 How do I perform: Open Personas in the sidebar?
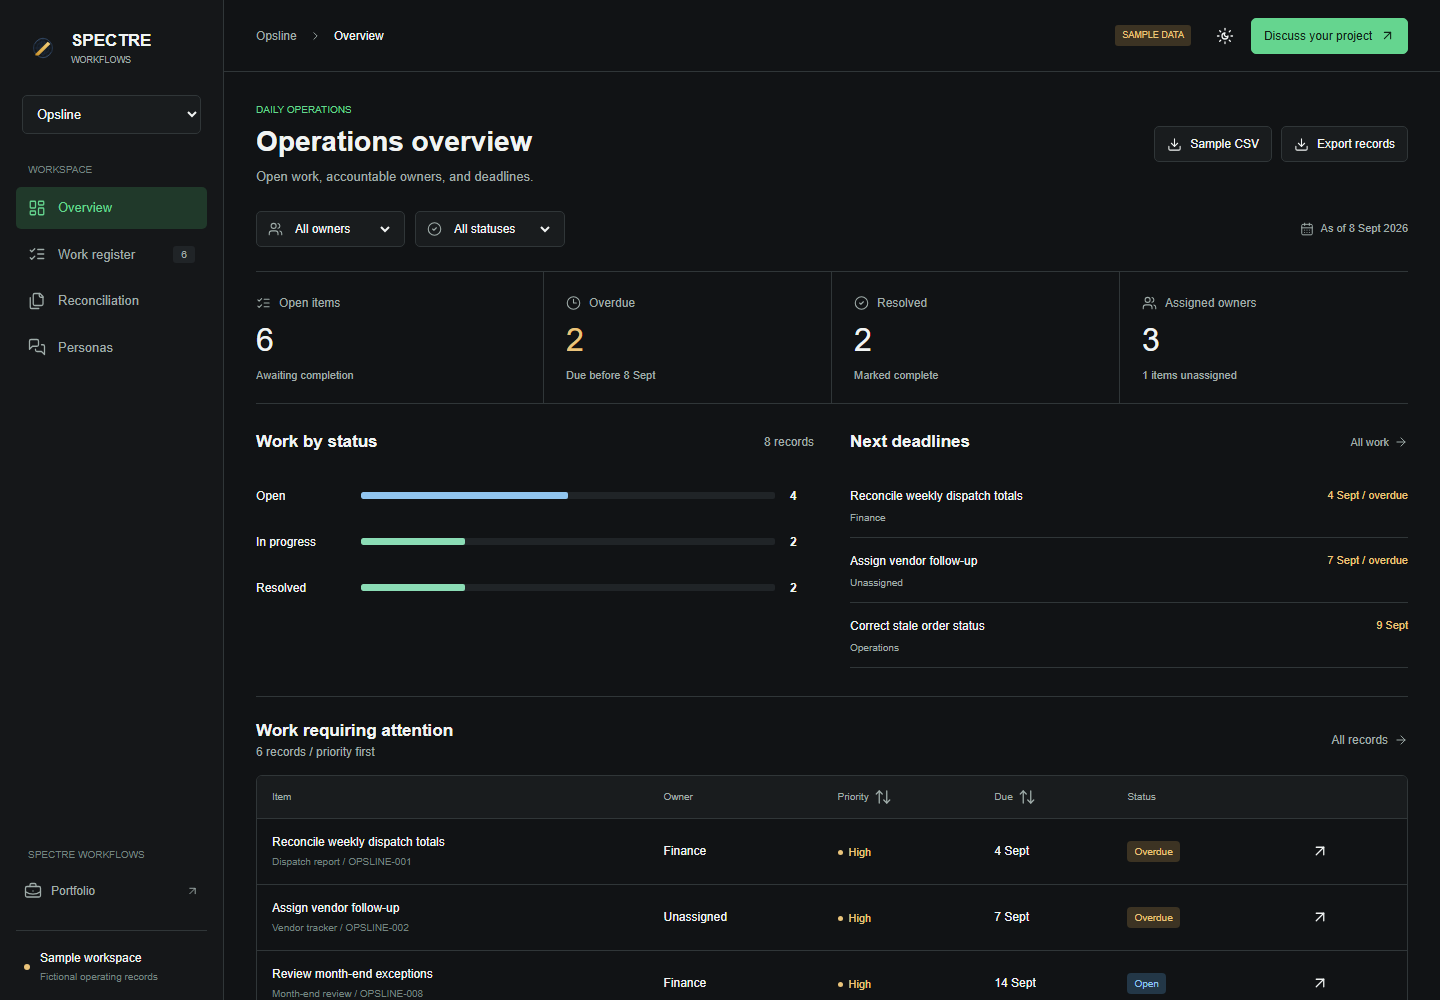(x=111, y=347)
